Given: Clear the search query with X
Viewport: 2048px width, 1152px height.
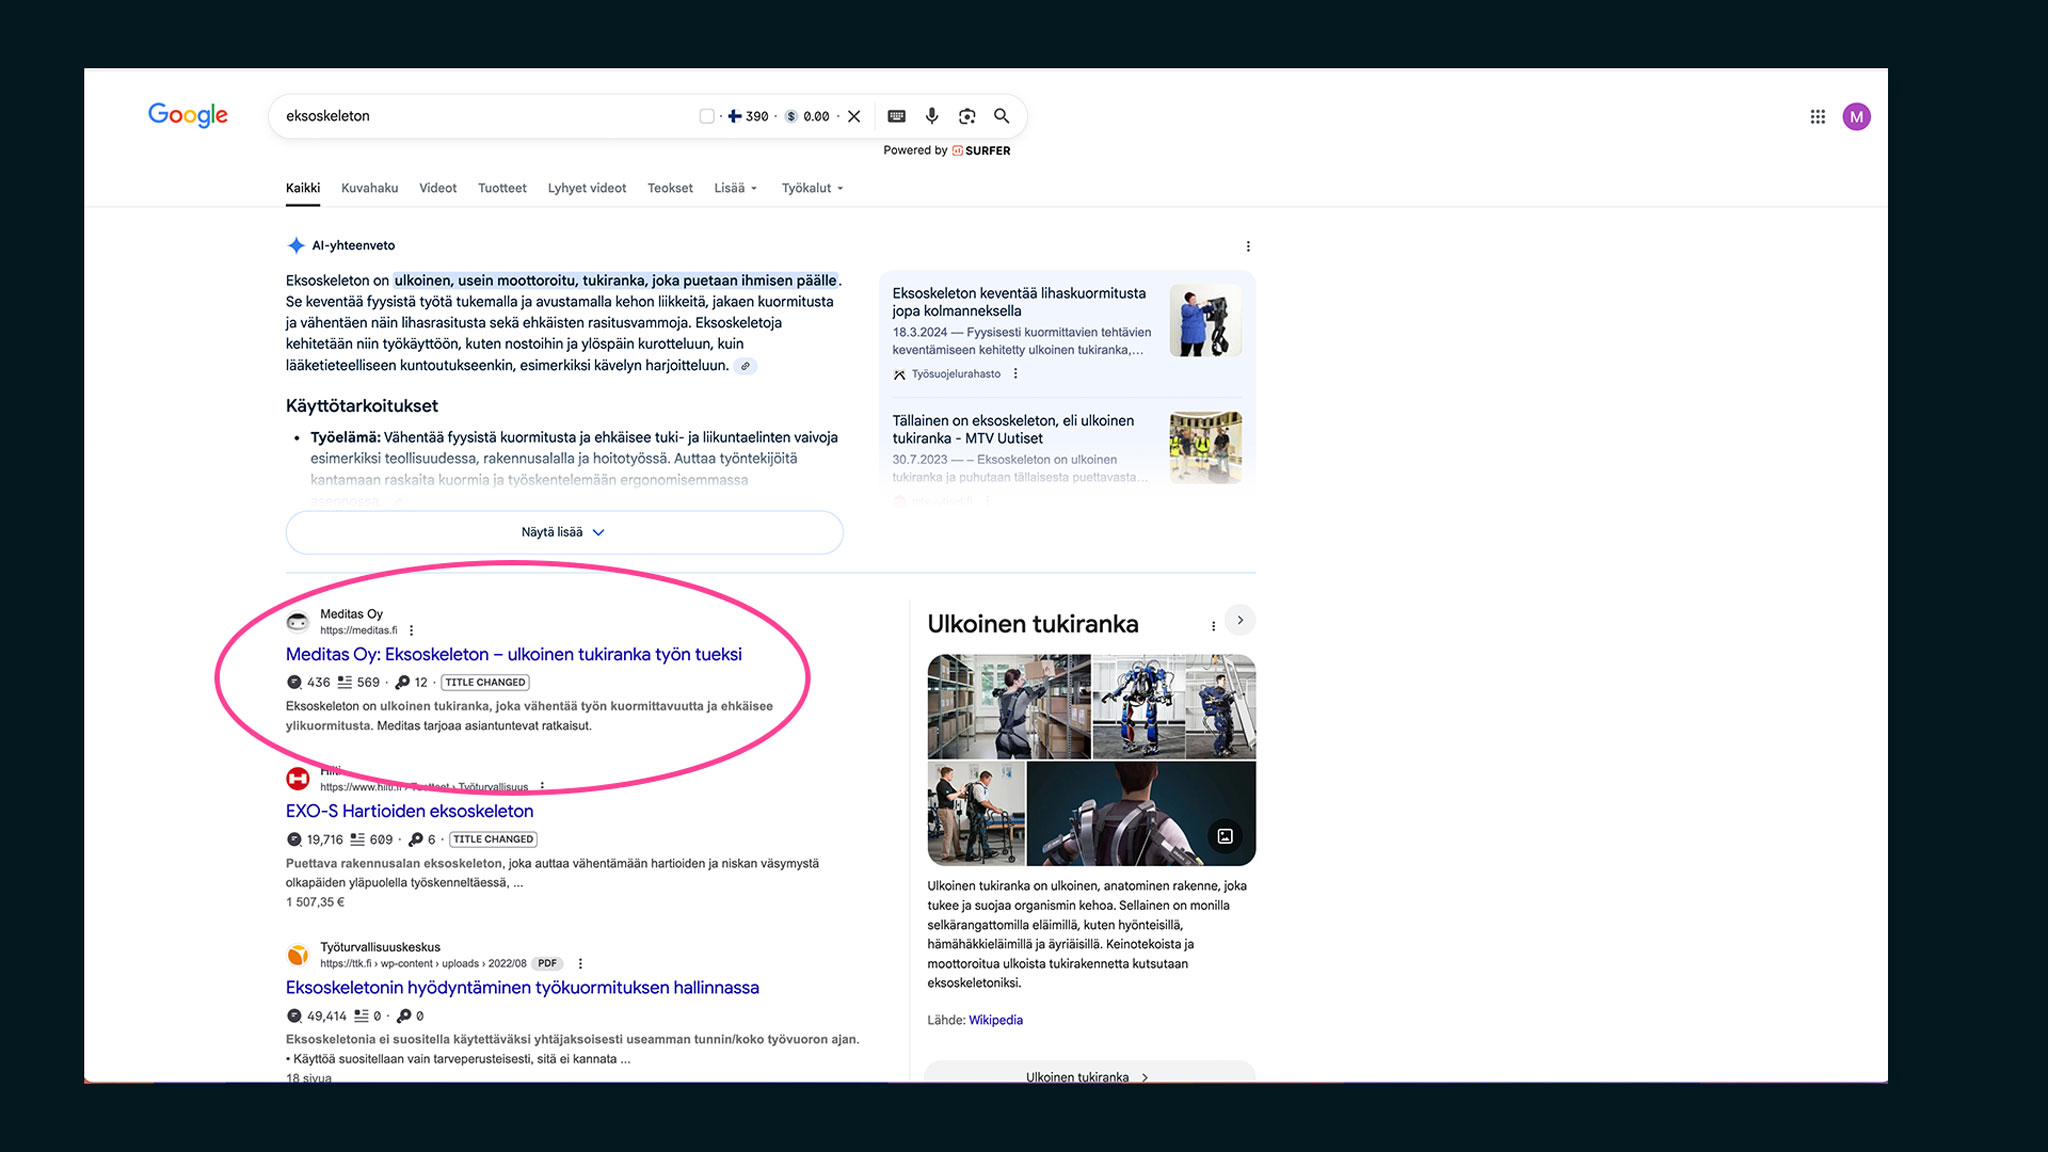Looking at the screenshot, I should tap(854, 116).
